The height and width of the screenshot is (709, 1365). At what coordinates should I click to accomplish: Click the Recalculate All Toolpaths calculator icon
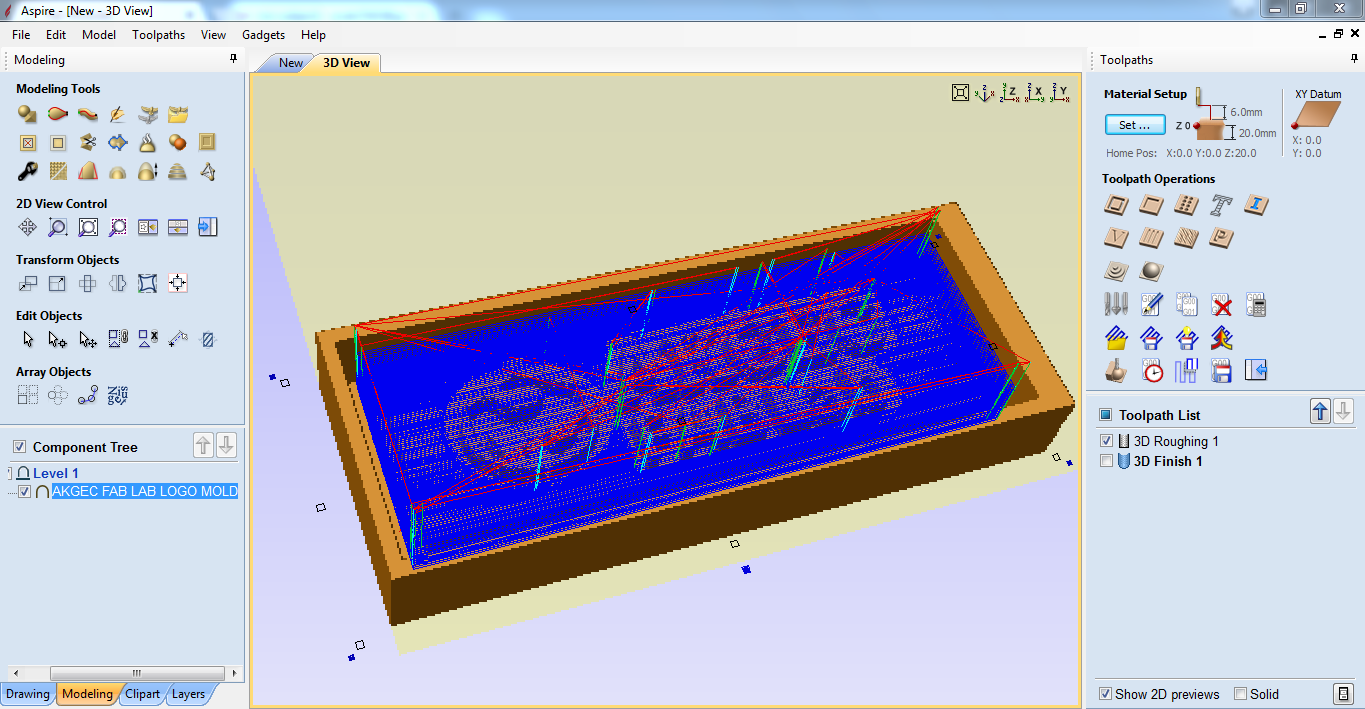pyautogui.click(x=1256, y=304)
